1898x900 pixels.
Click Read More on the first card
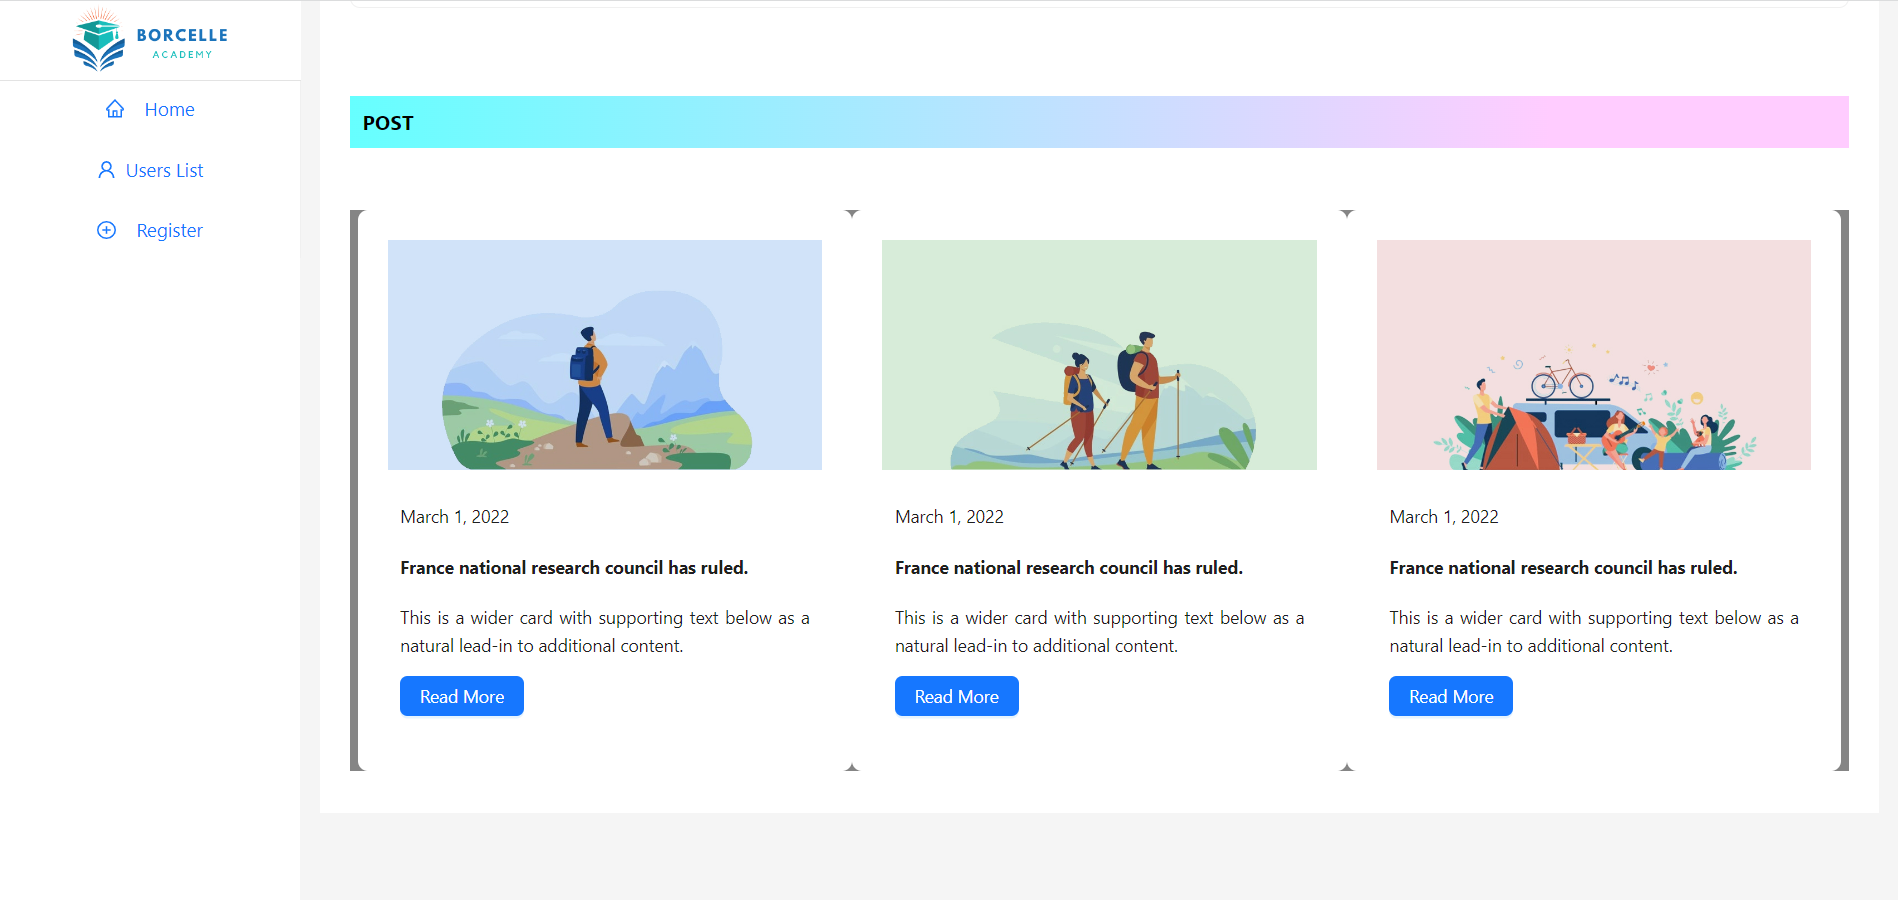click(461, 696)
